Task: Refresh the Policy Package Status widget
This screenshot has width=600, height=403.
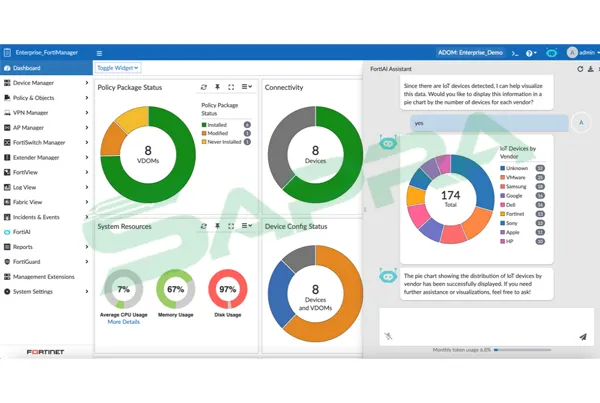Action: (204, 87)
